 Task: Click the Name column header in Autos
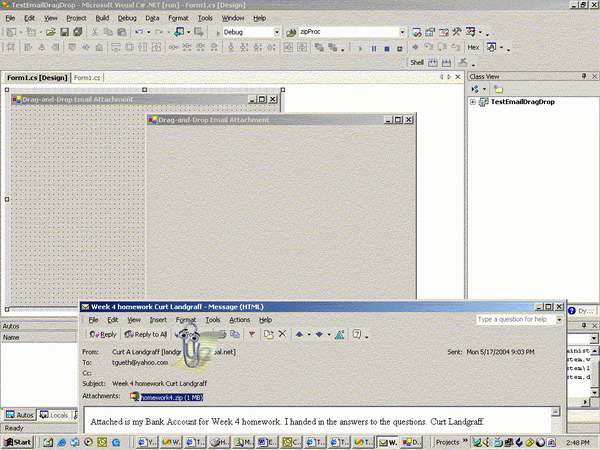coord(39,338)
